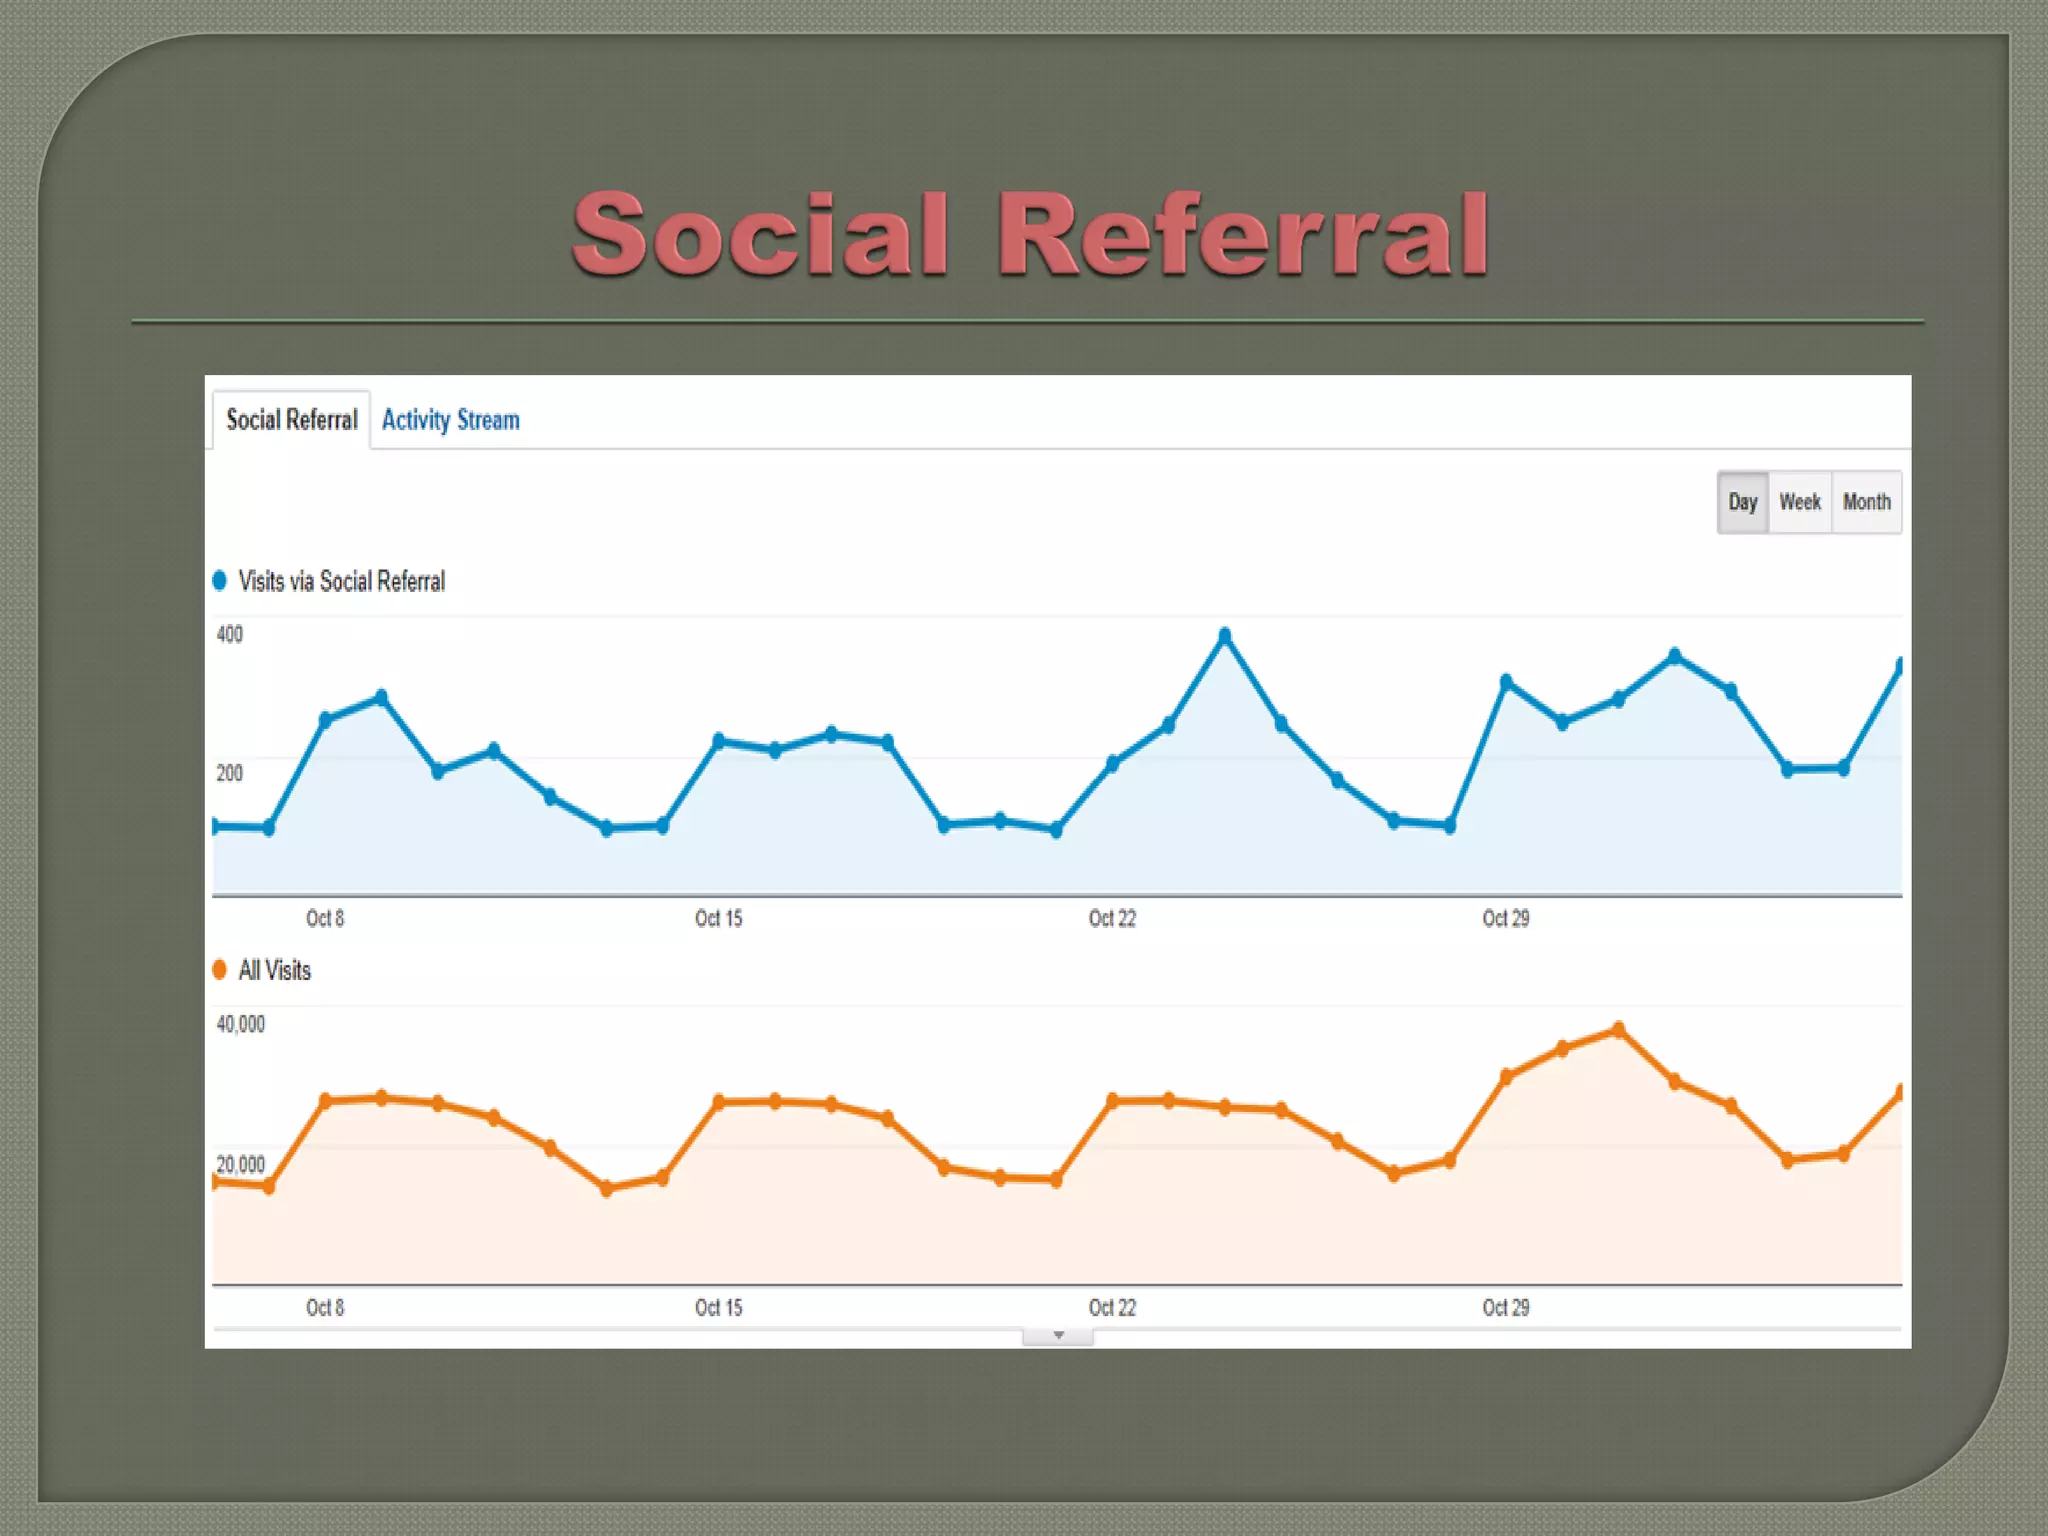Click blue legend dot for Social Referral
Viewport: 2048px width, 1536px height.
click(220, 581)
